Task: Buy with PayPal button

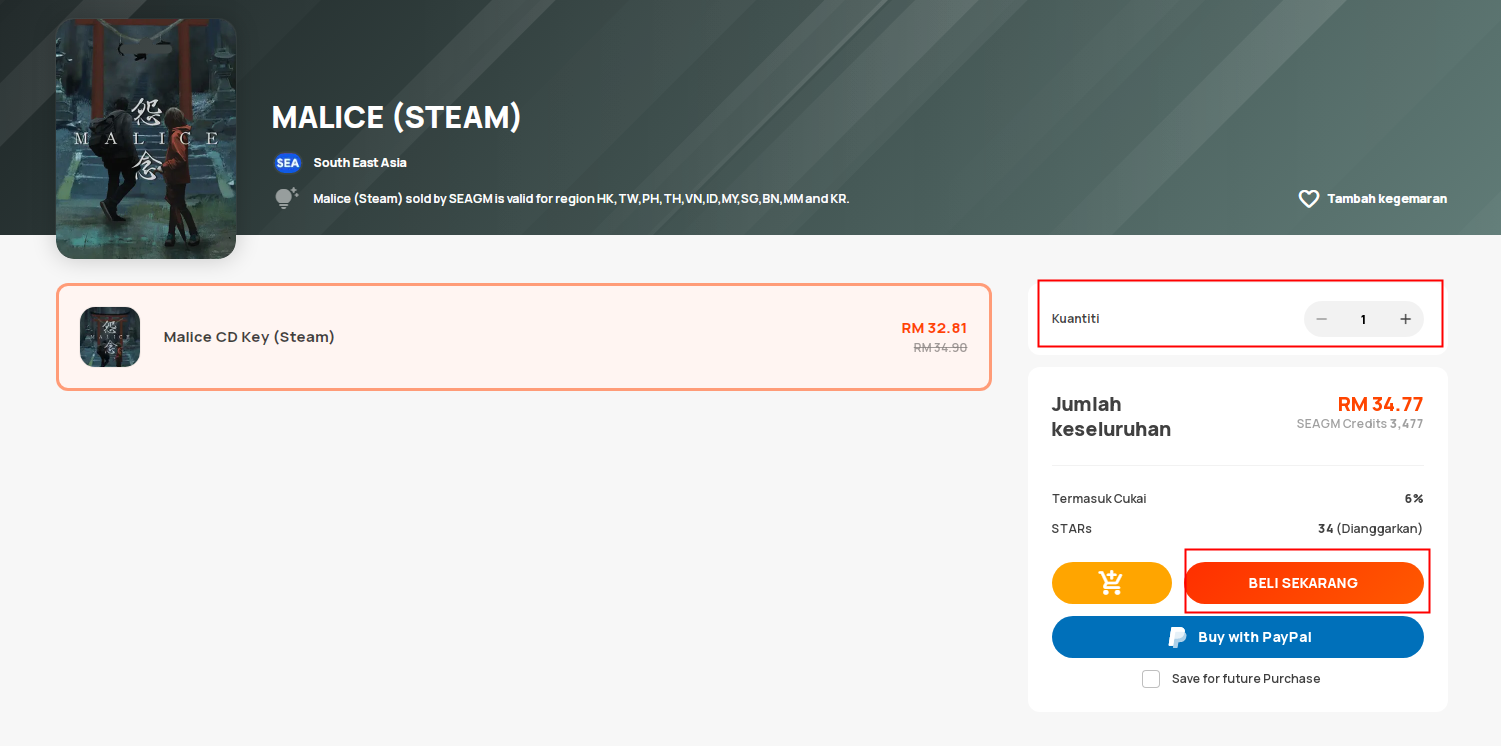Action: pyautogui.click(x=1238, y=637)
